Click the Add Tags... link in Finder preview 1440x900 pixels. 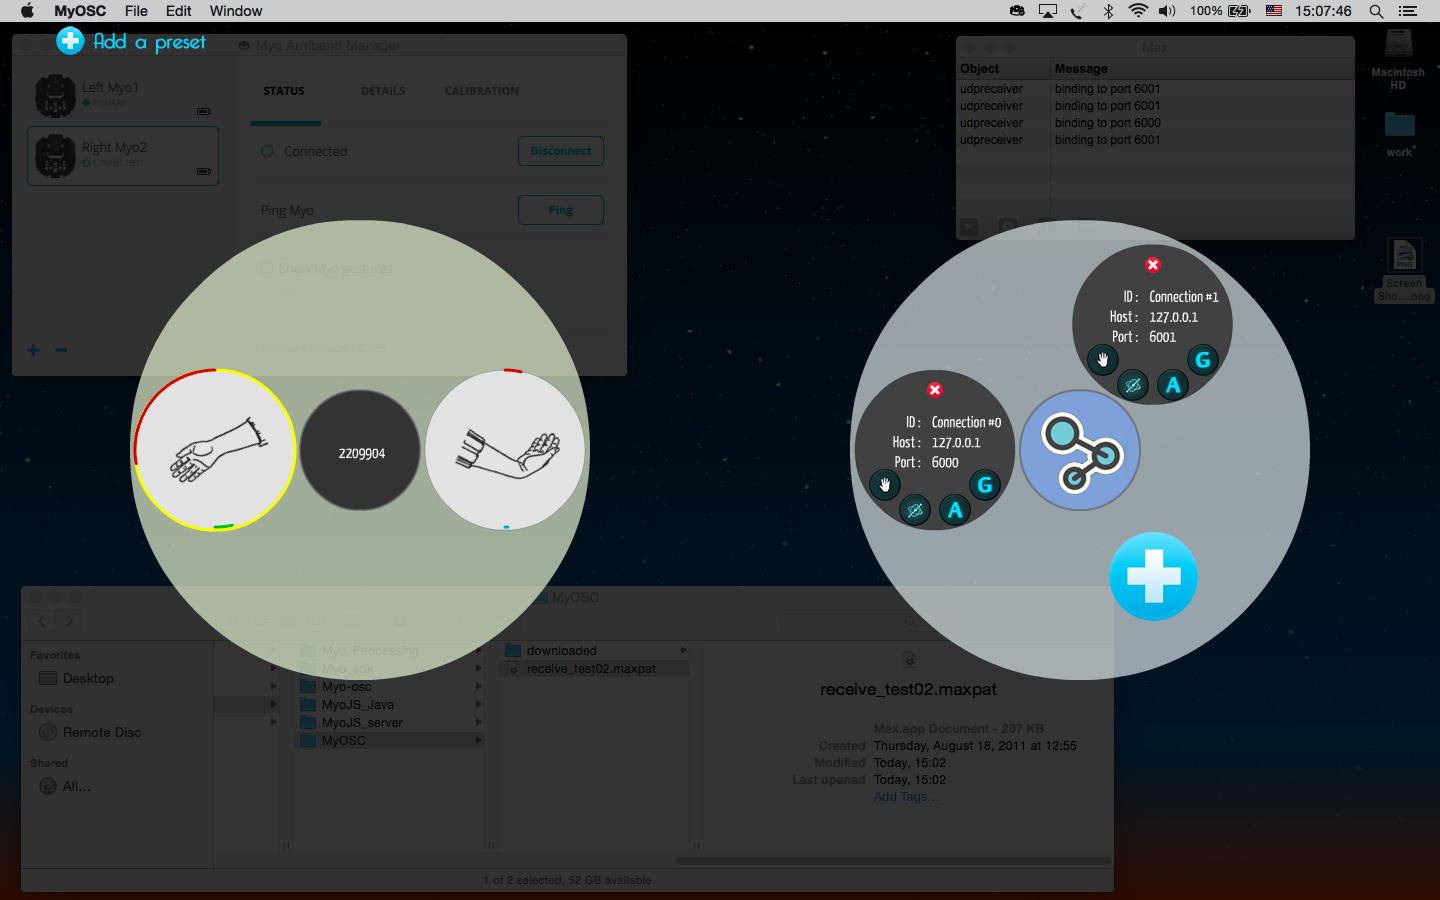point(906,797)
